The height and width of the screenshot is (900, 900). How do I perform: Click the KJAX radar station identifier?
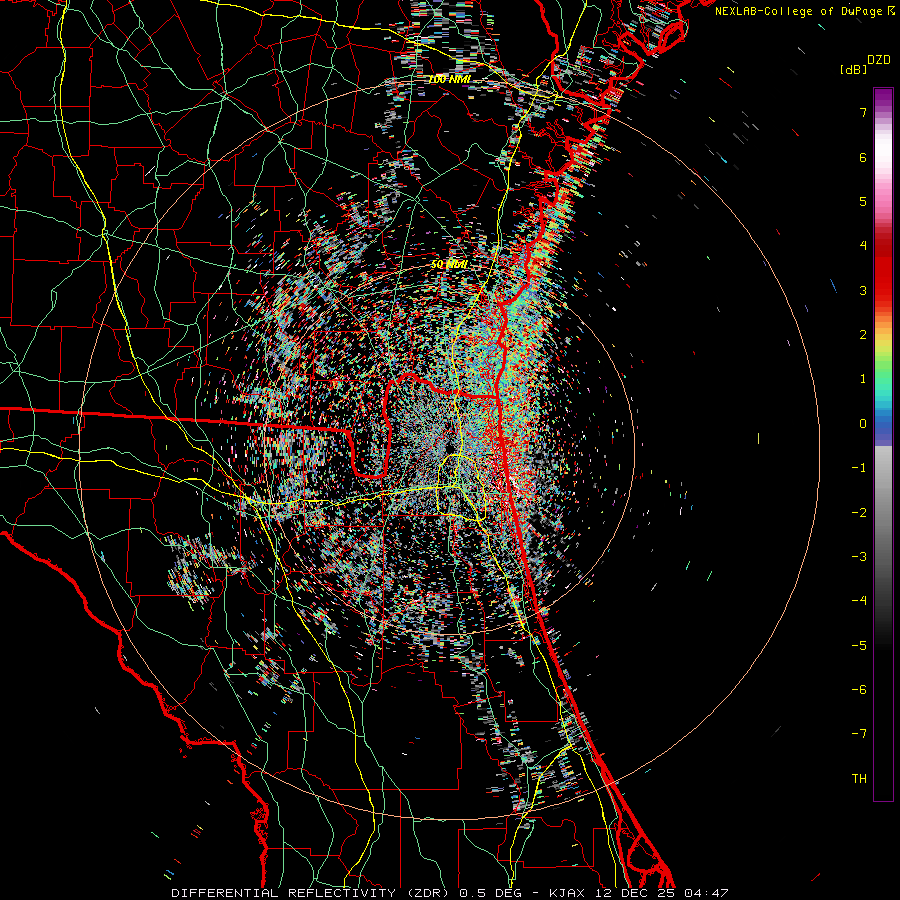(567, 893)
